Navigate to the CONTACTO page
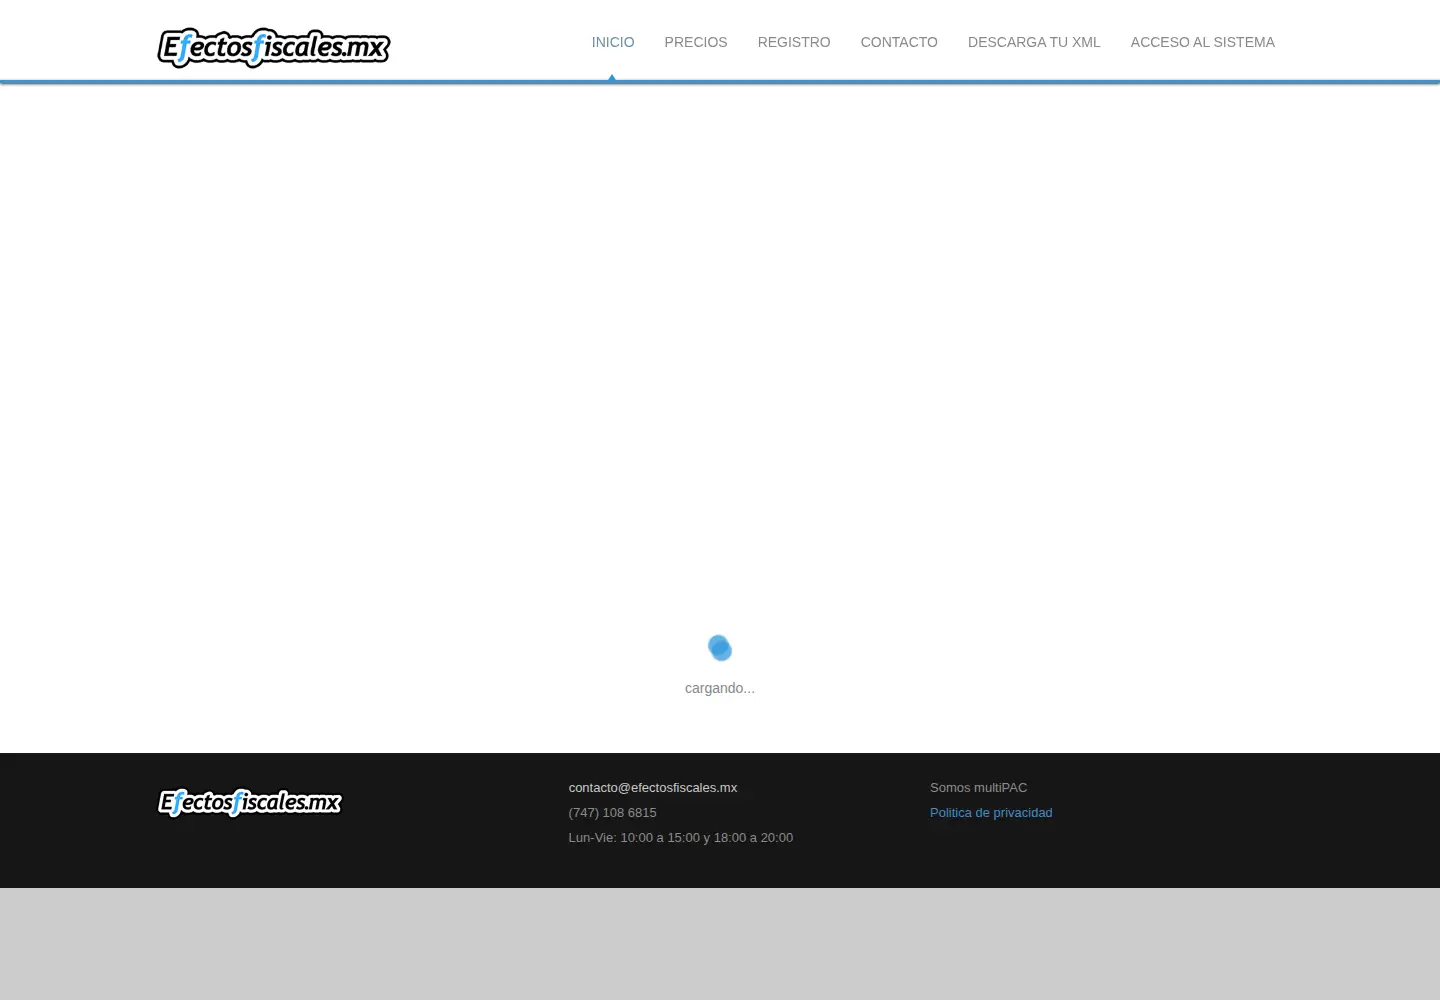This screenshot has width=1440, height=1000. (x=899, y=42)
